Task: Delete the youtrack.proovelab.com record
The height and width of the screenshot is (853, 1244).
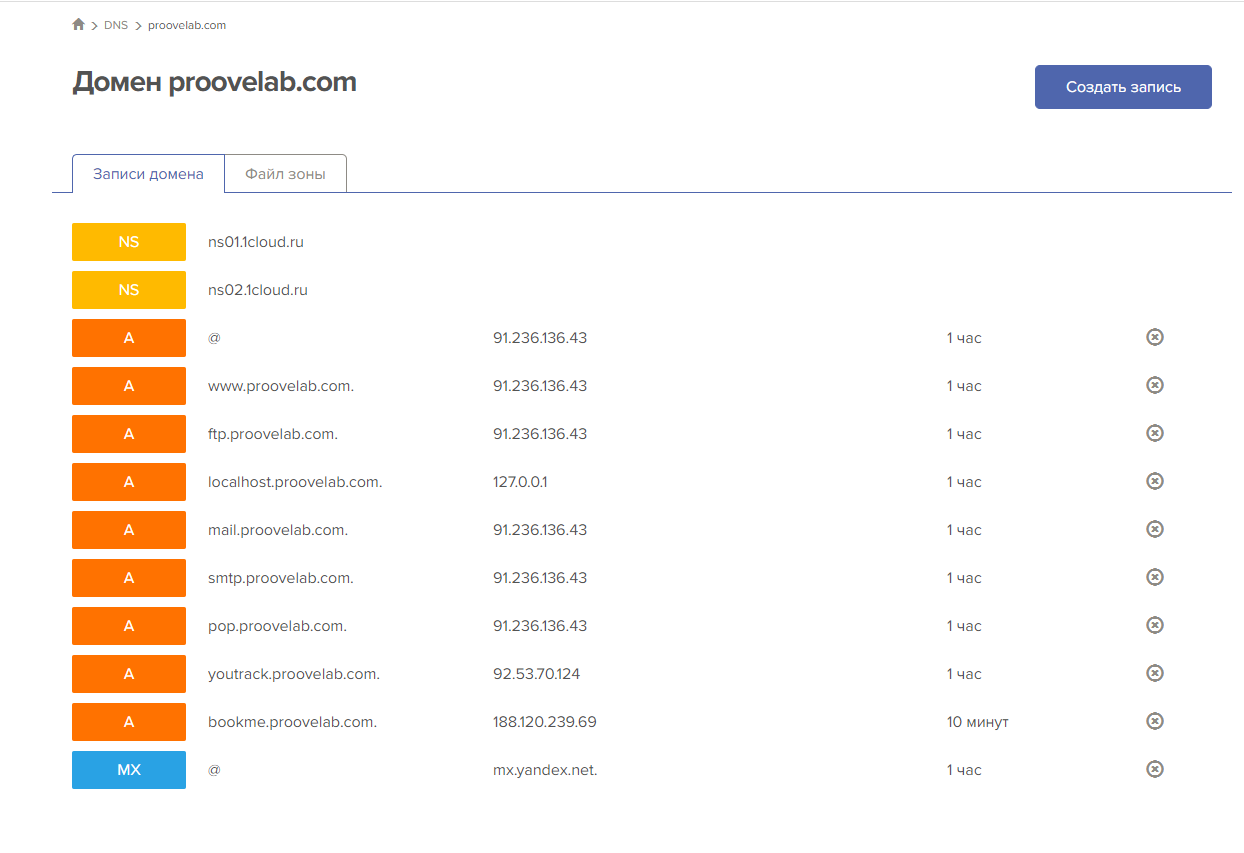Action: [x=1154, y=673]
